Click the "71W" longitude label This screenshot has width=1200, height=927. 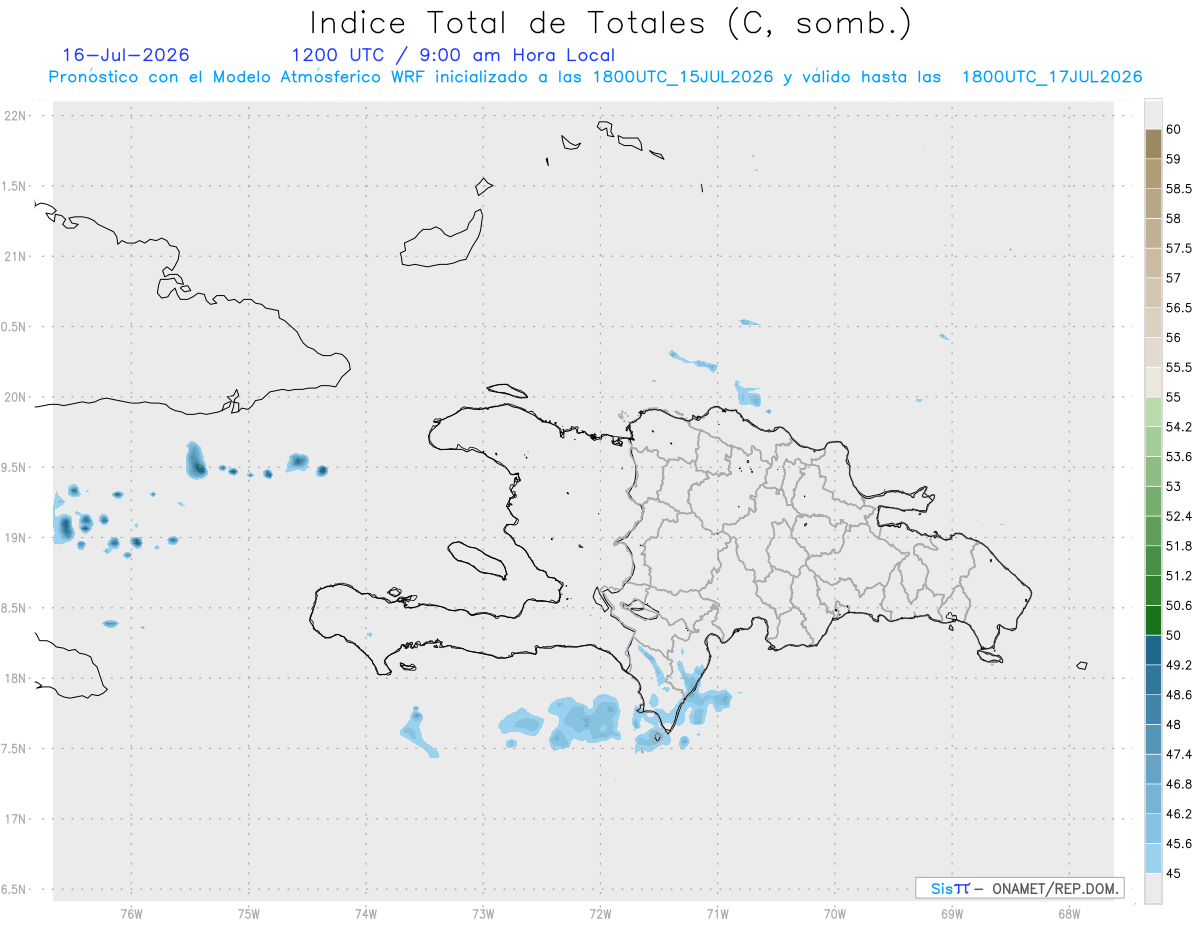pos(717,915)
